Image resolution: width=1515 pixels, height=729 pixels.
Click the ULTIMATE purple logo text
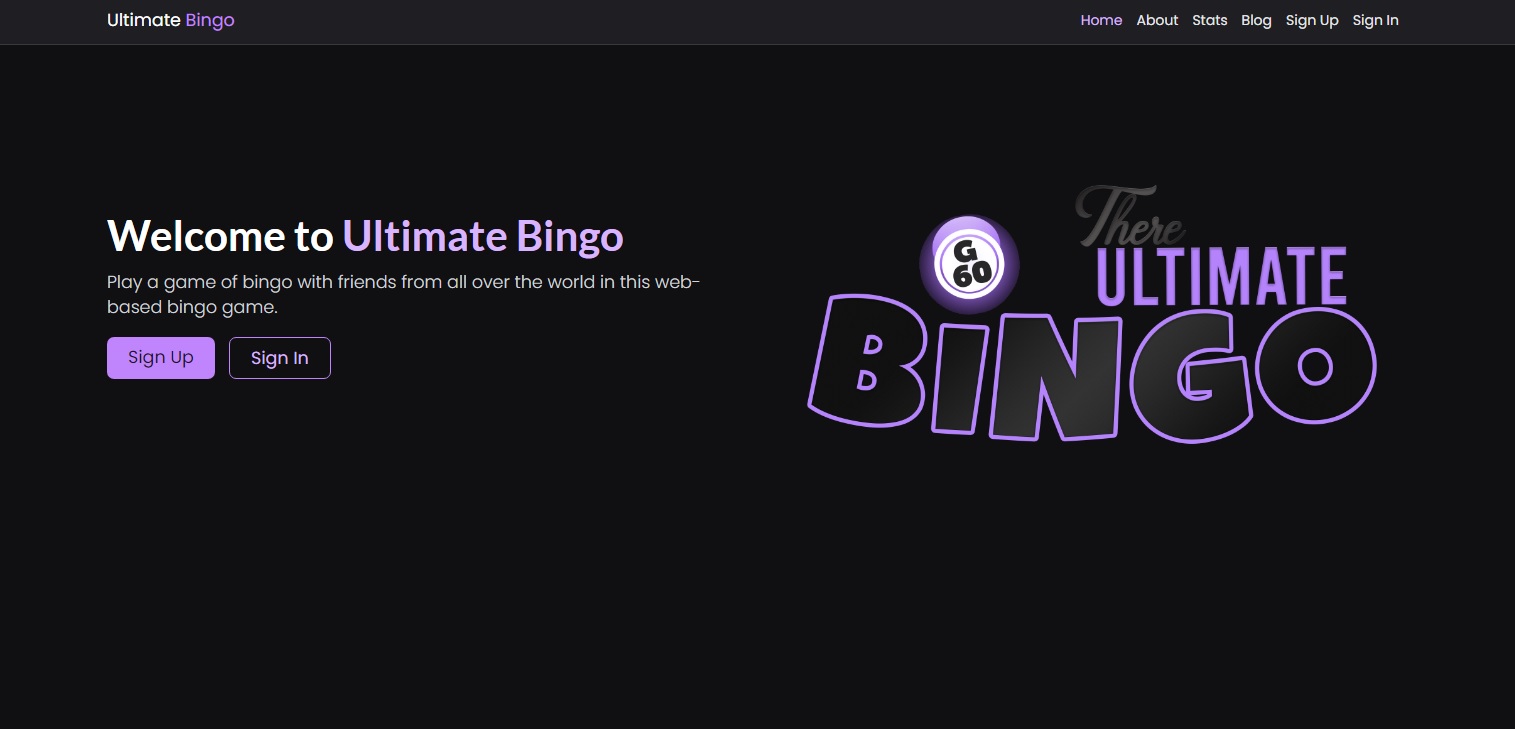tap(1222, 275)
